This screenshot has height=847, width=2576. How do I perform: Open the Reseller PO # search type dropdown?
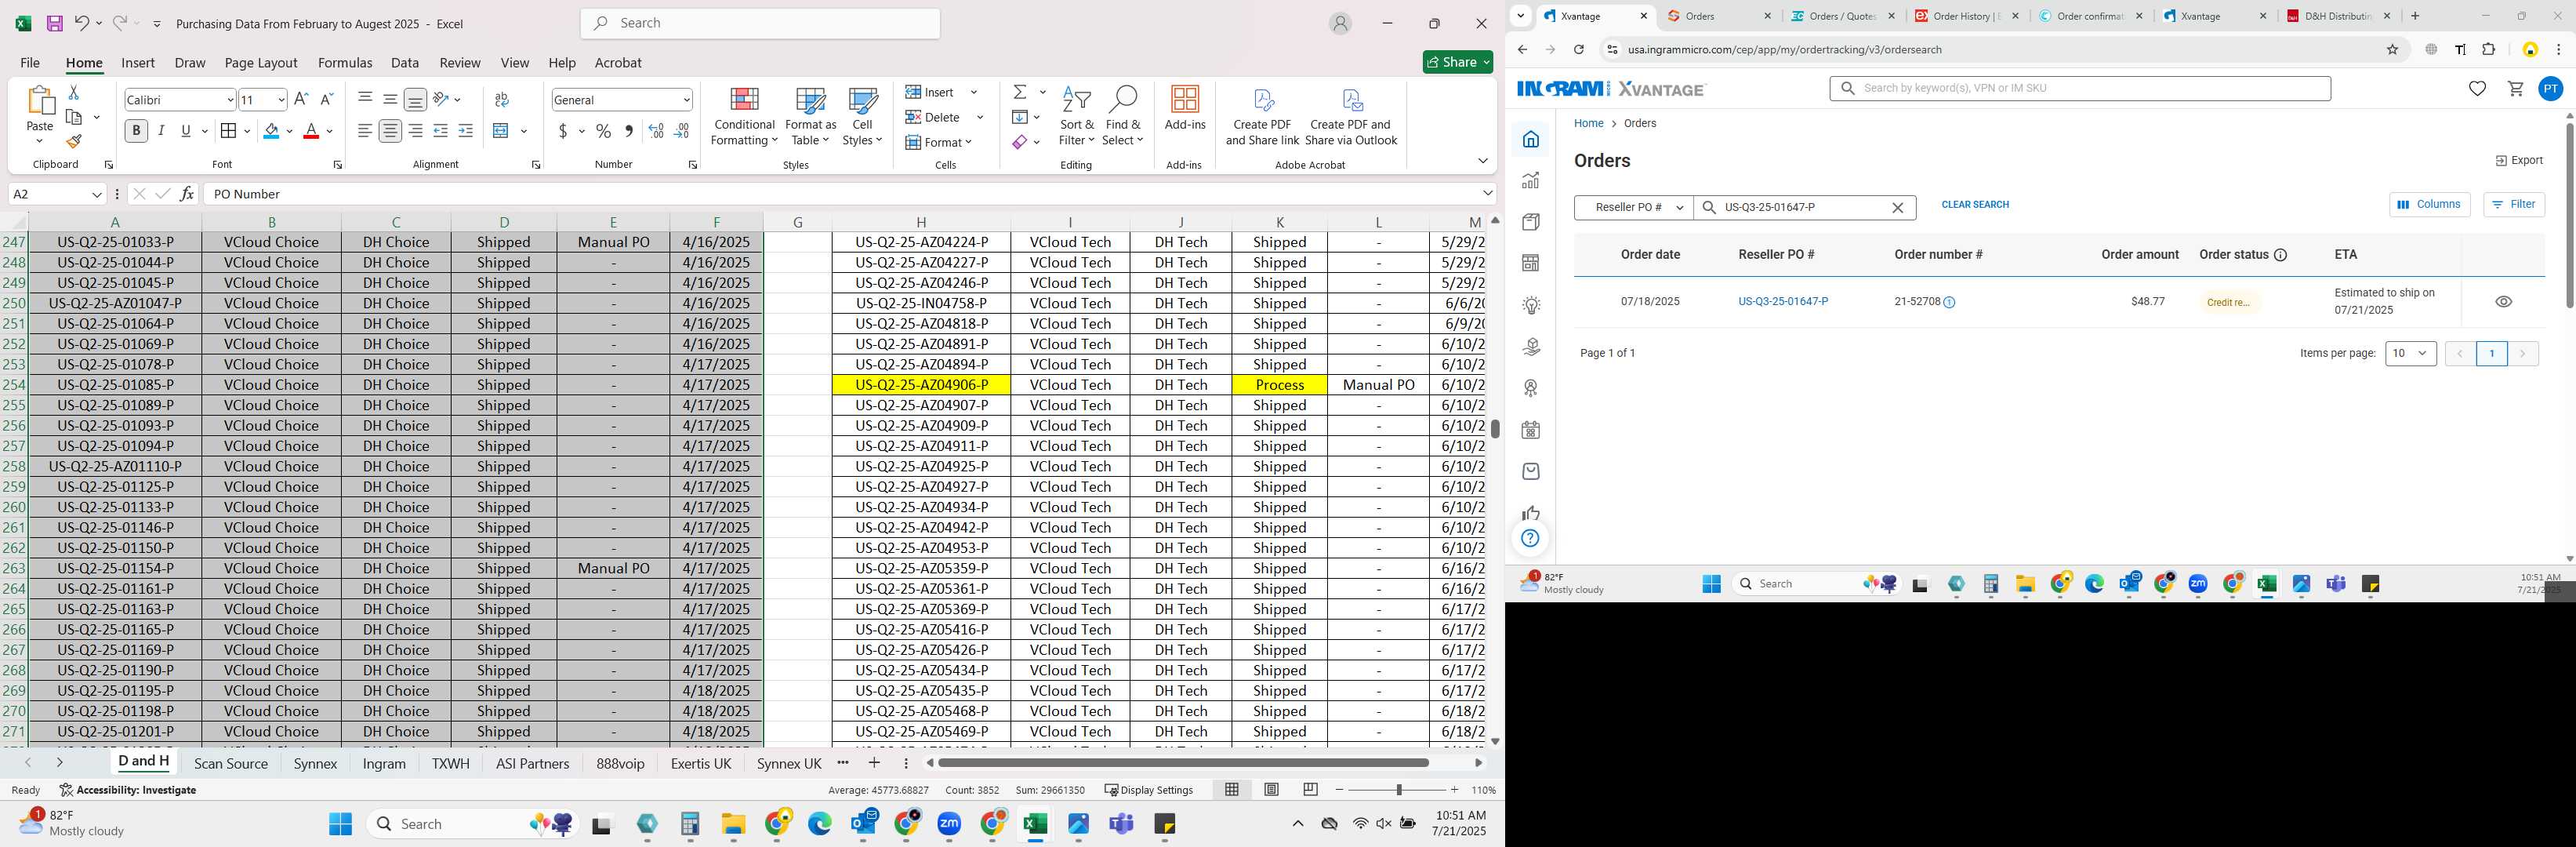point(1634,207)
